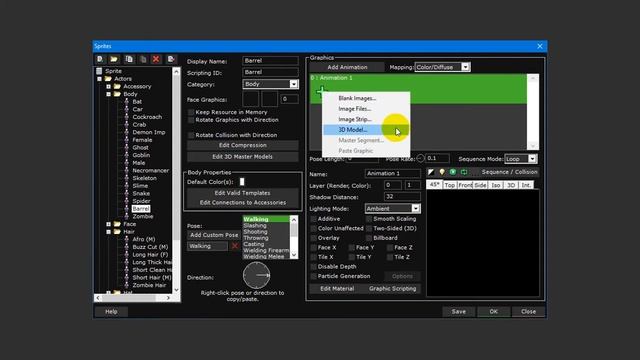
Task: Click the Shadow Distance input field
Action: coord(402,197)
